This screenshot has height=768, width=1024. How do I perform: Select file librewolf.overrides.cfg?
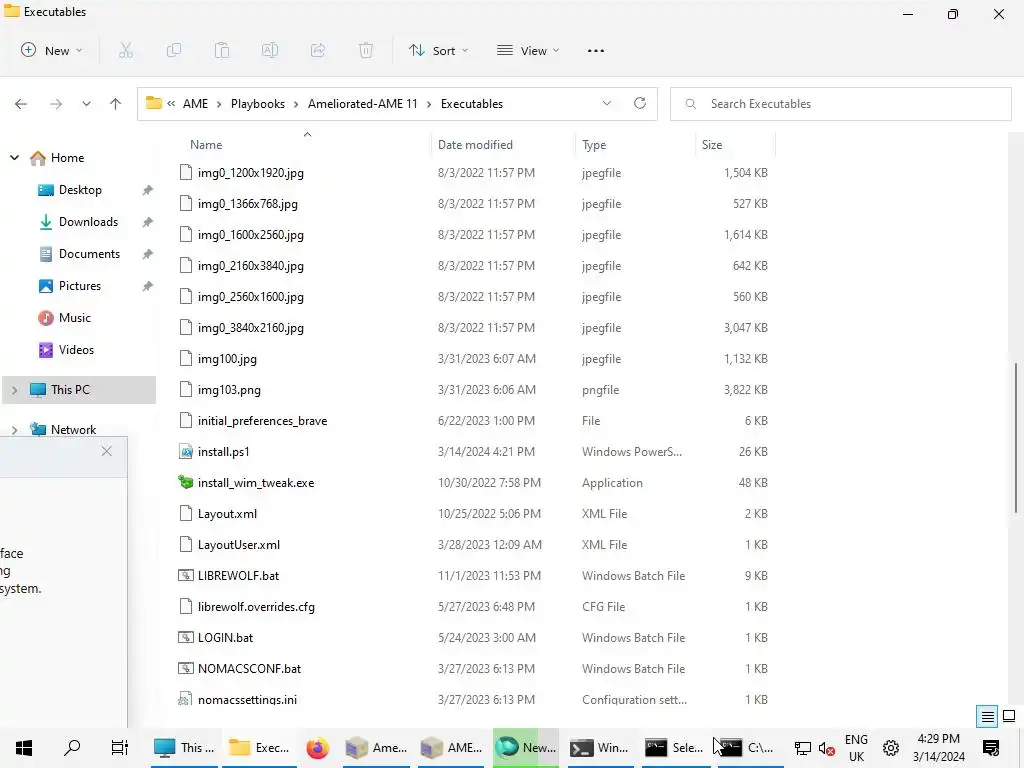click(256, 607)
